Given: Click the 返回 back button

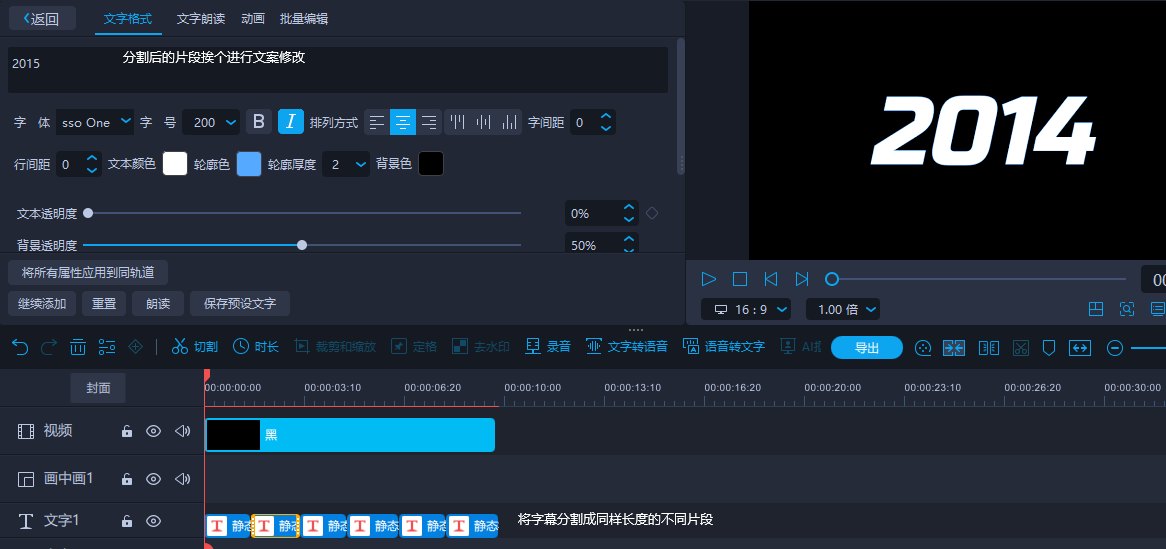Looking at the screenshot, I should pos(42,19).
